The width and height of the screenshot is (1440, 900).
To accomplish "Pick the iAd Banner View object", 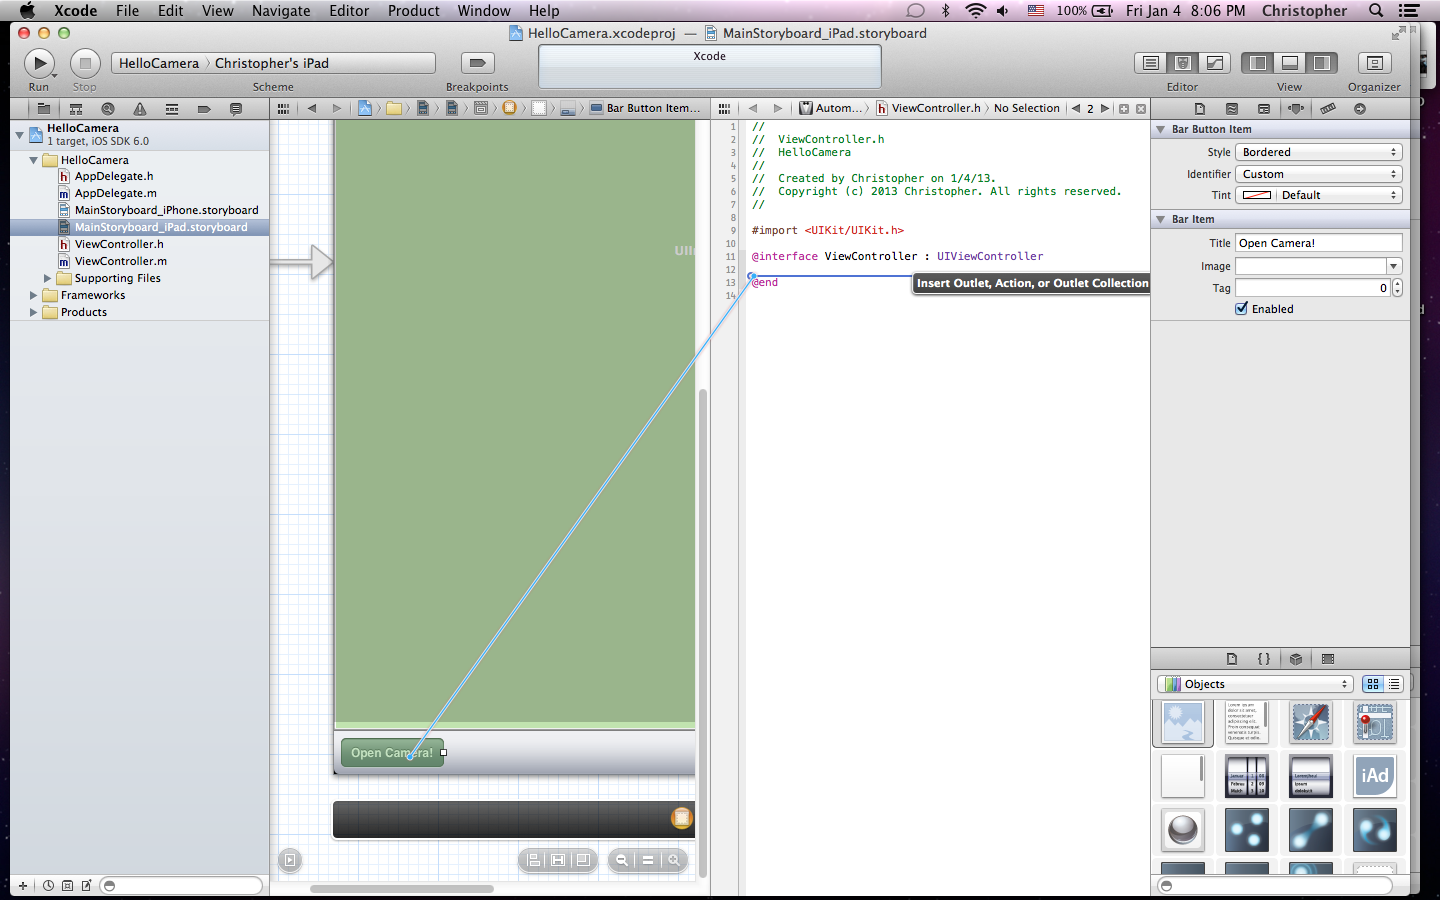I will 1374,775.
